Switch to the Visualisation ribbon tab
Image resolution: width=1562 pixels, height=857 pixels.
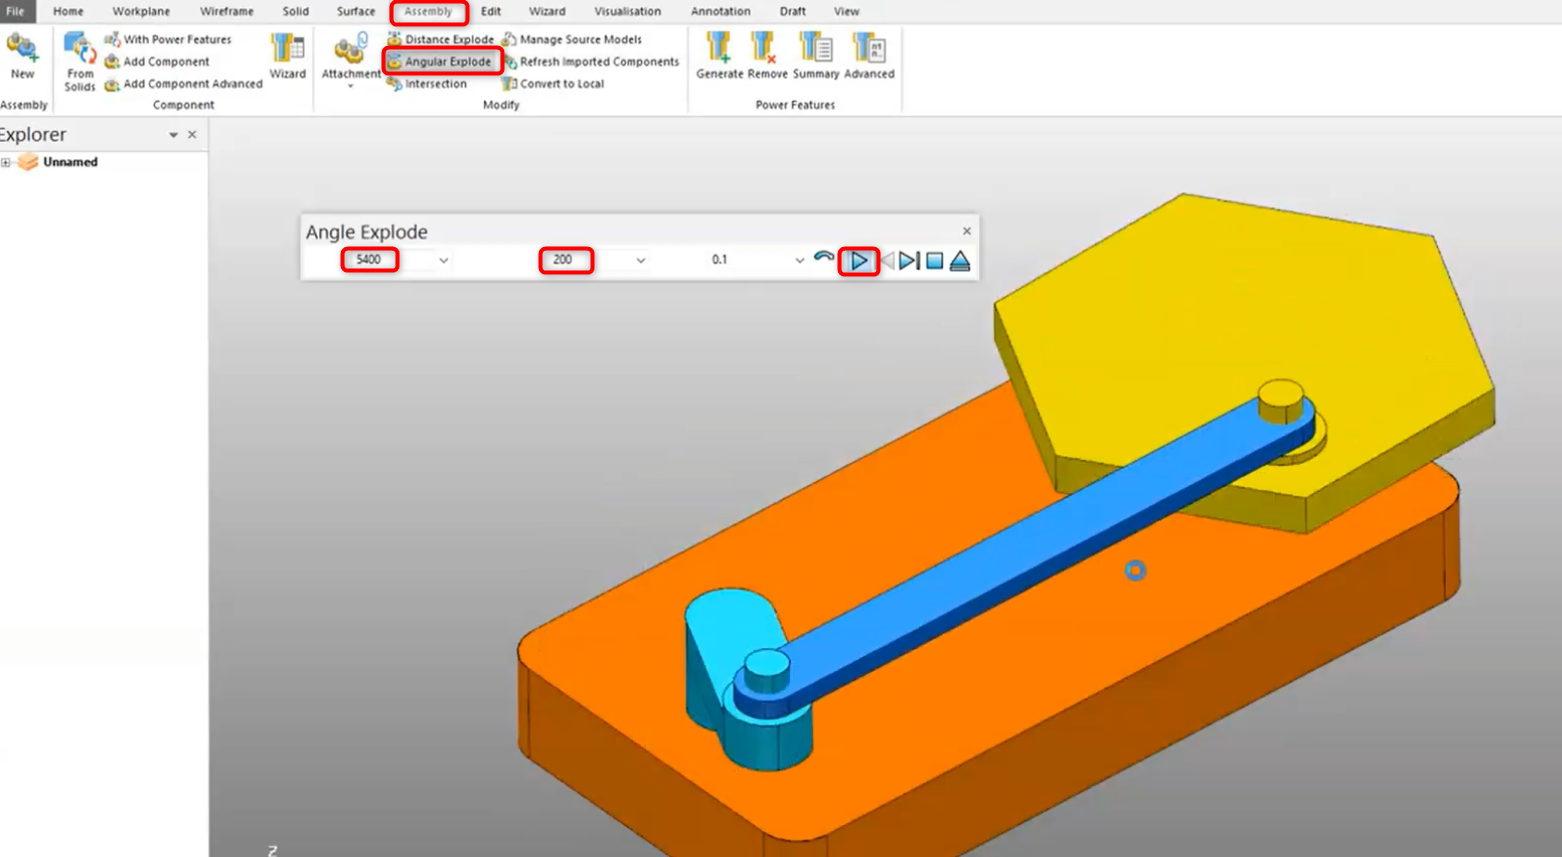pos(627,11)
